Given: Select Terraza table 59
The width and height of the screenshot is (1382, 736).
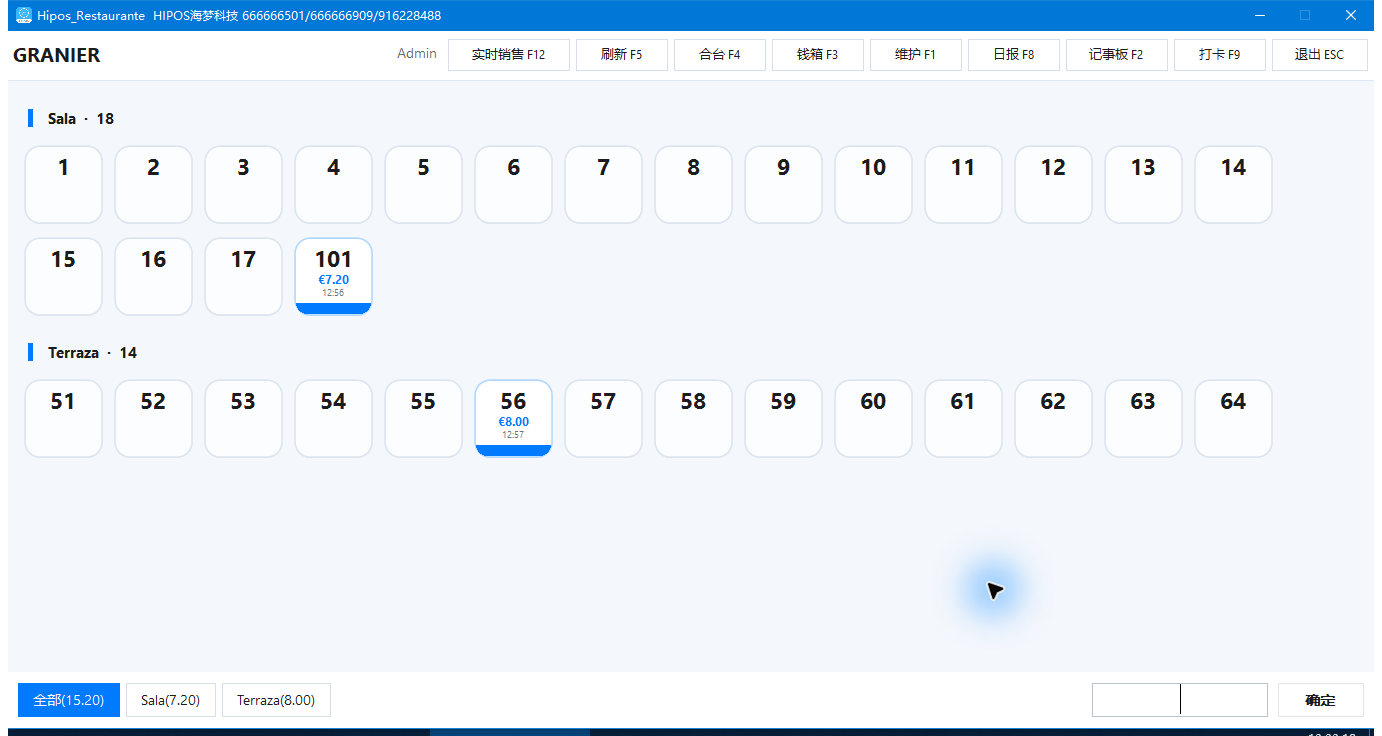Looking at the screenshot, I should (784, 419).
